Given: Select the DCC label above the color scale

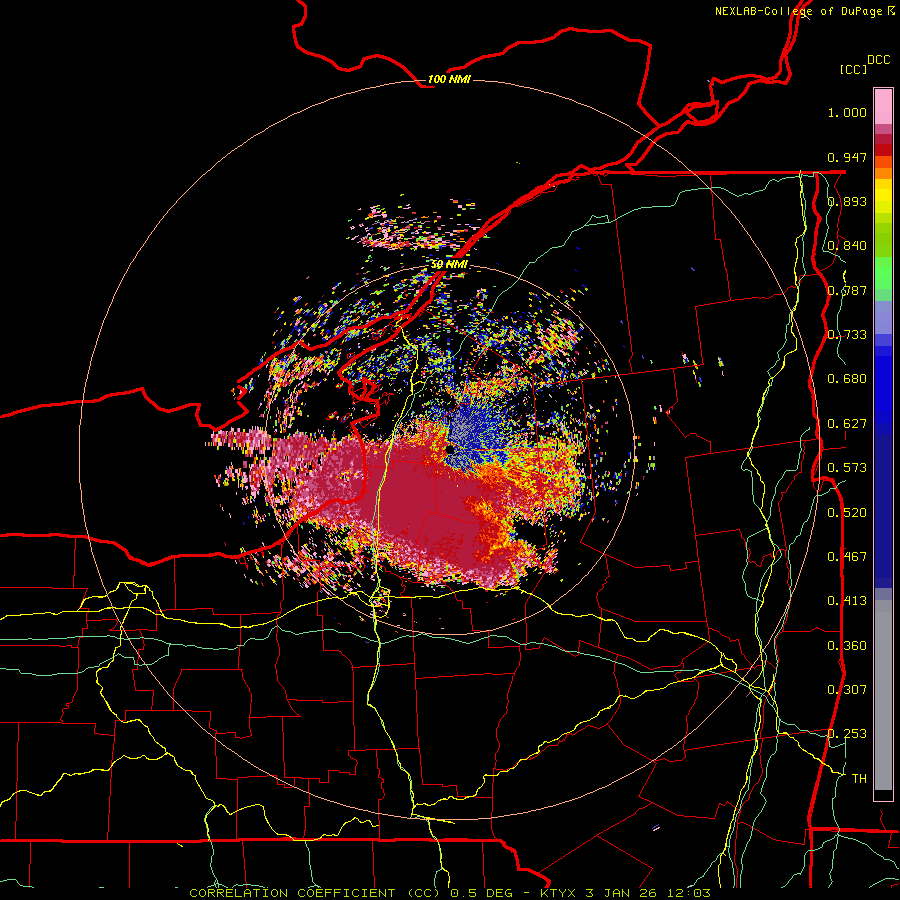Looking at the screenshot, I should click(878, 60).
